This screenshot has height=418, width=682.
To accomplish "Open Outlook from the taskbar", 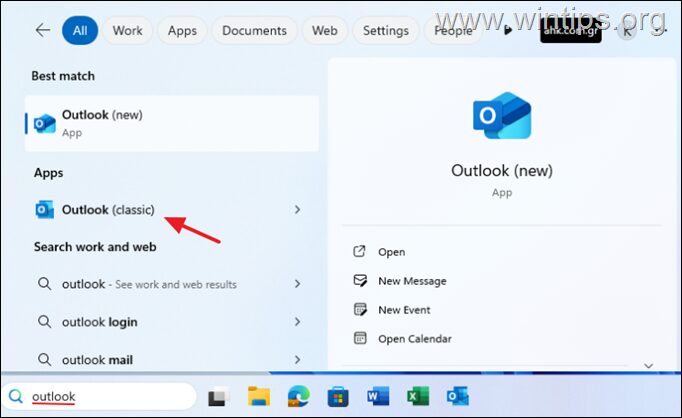I will [458, 396].
